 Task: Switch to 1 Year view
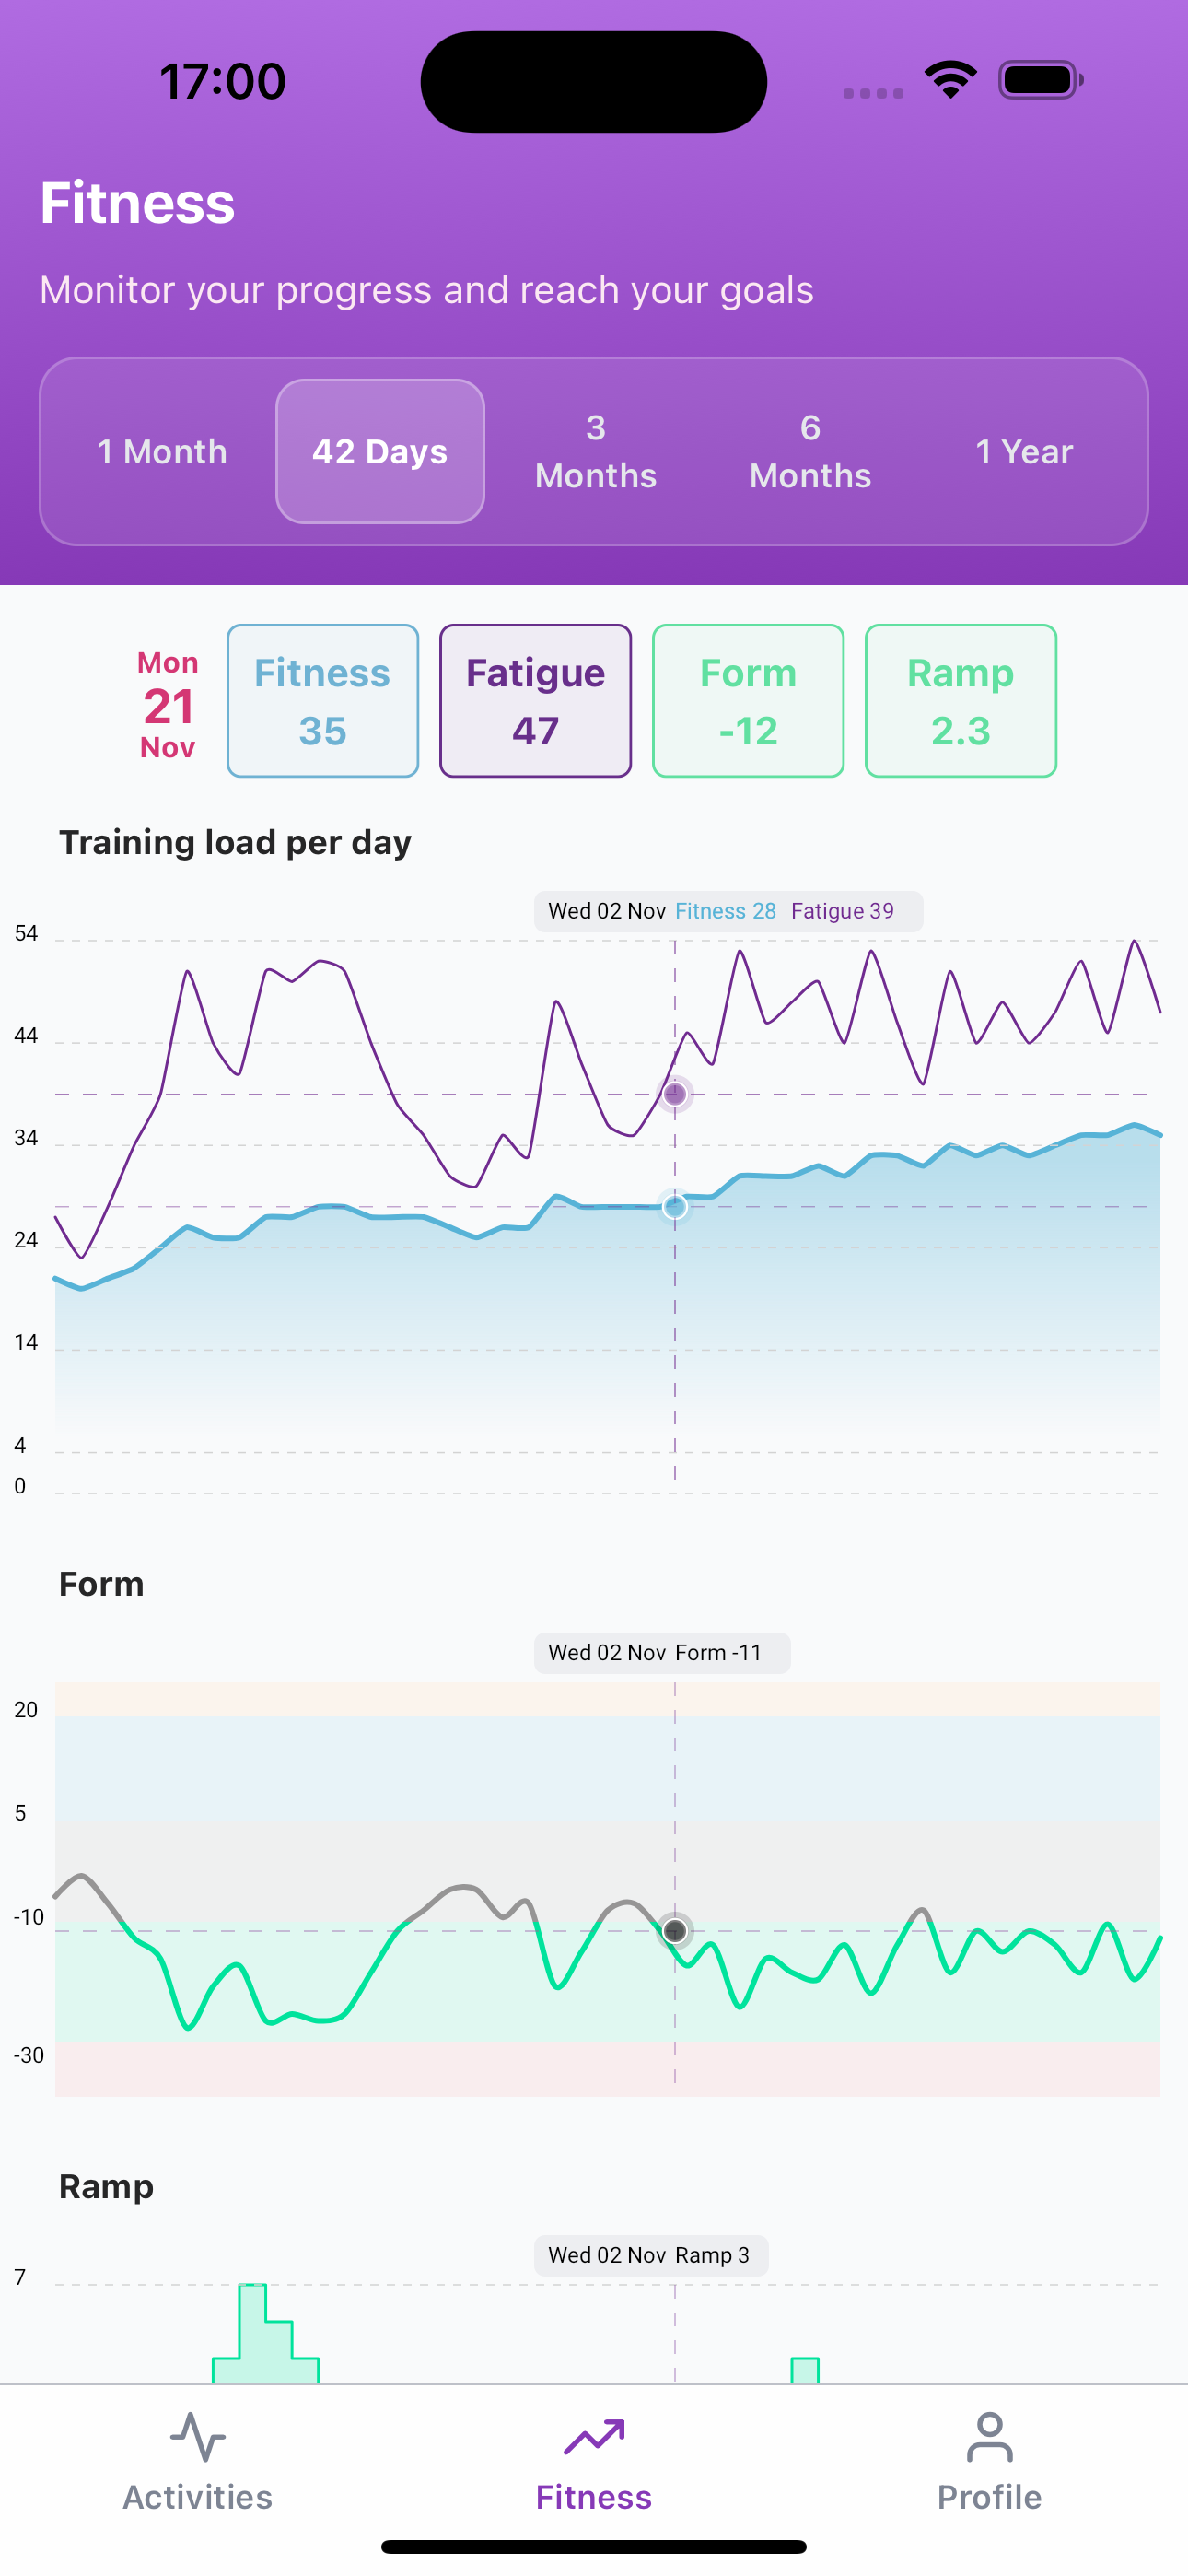(x=1024, y=452)
